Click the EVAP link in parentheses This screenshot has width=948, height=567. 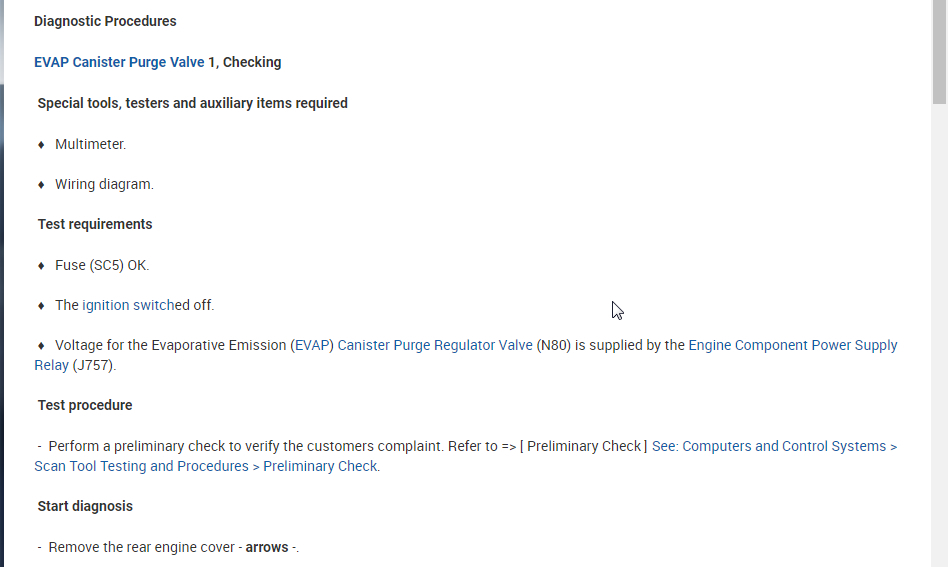coord(312,345)
